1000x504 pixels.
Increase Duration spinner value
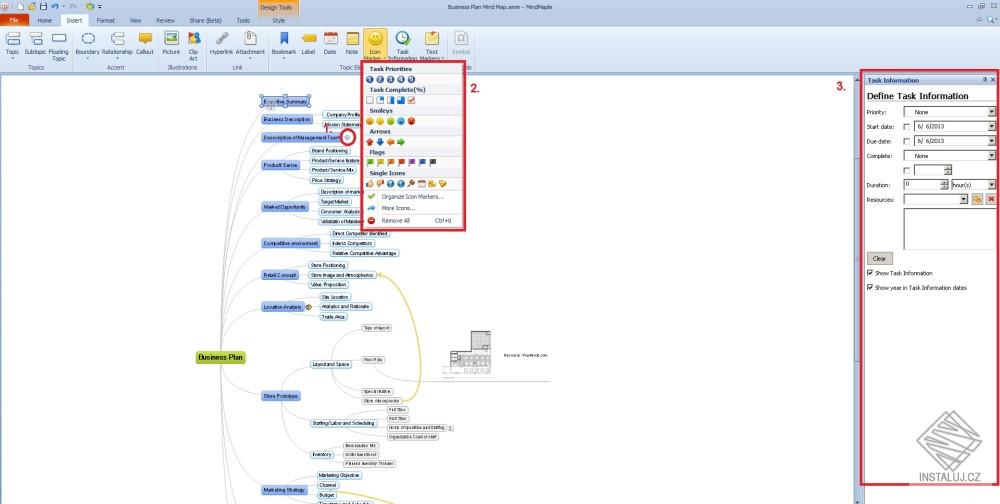click(945, 182)
